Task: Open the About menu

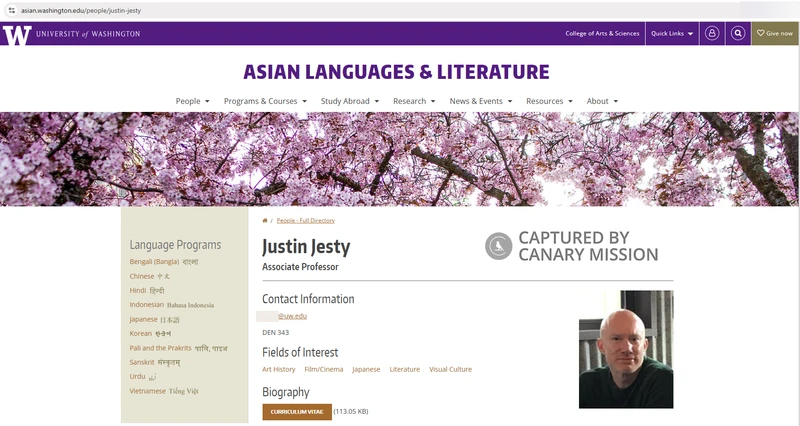Action: pos(603,101)
